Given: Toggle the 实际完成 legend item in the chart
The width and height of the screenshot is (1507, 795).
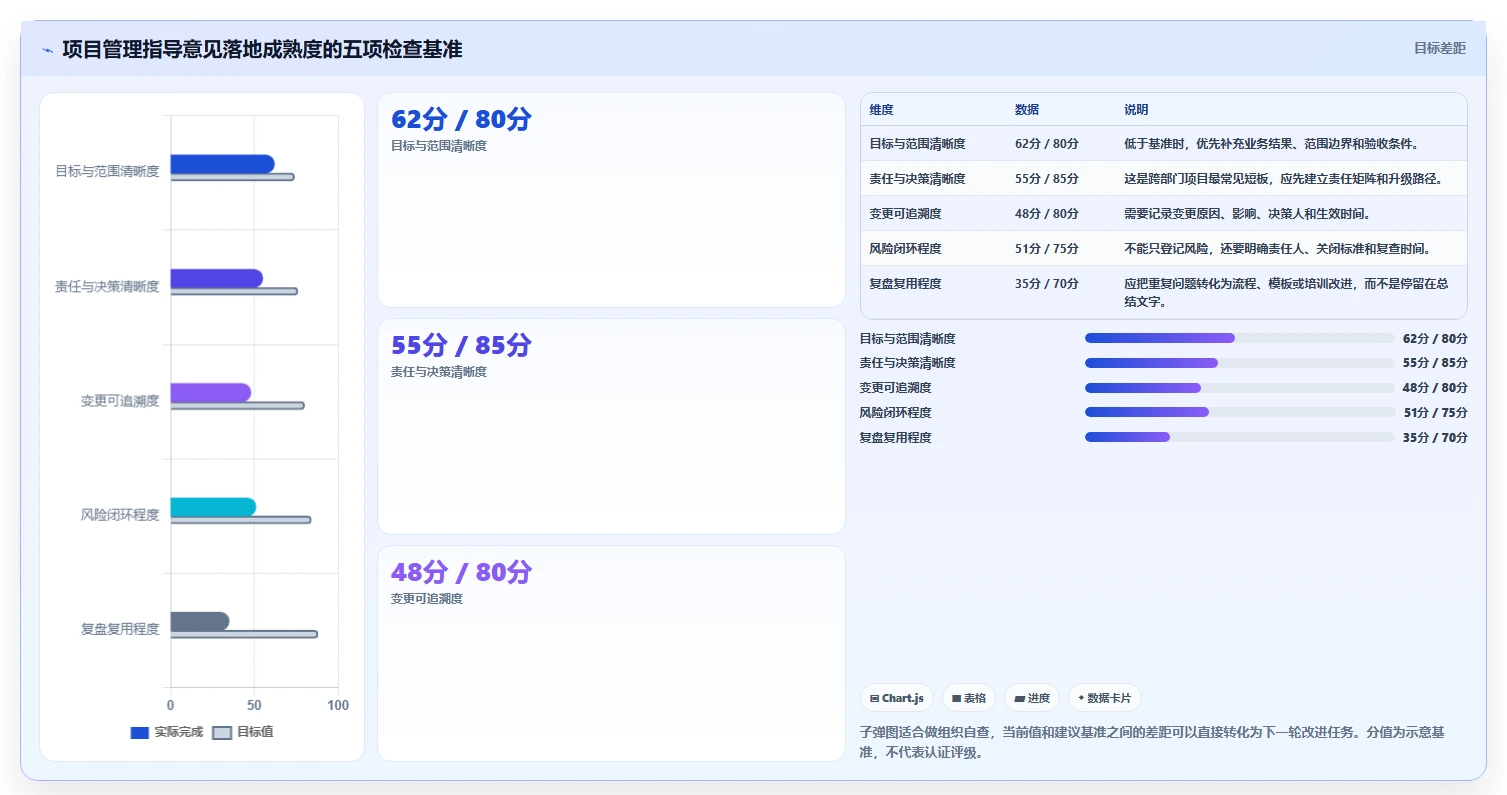Looking at the screenshot, I should pyautogui.click(x=166, y=732).
